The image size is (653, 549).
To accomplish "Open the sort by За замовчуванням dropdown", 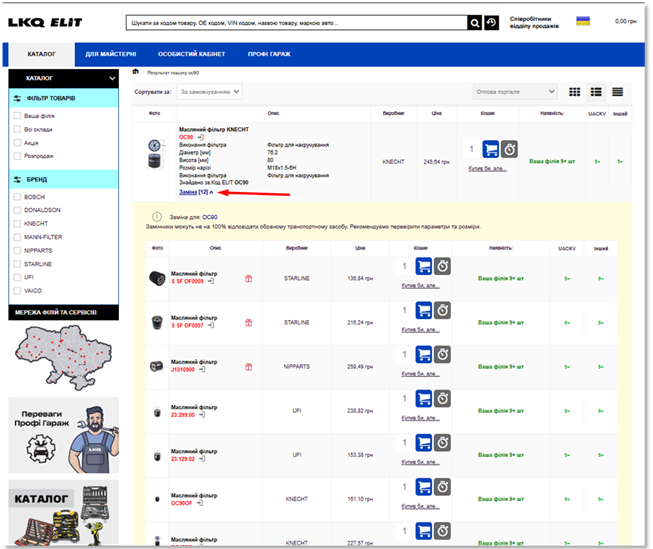I will coord(209,92).
